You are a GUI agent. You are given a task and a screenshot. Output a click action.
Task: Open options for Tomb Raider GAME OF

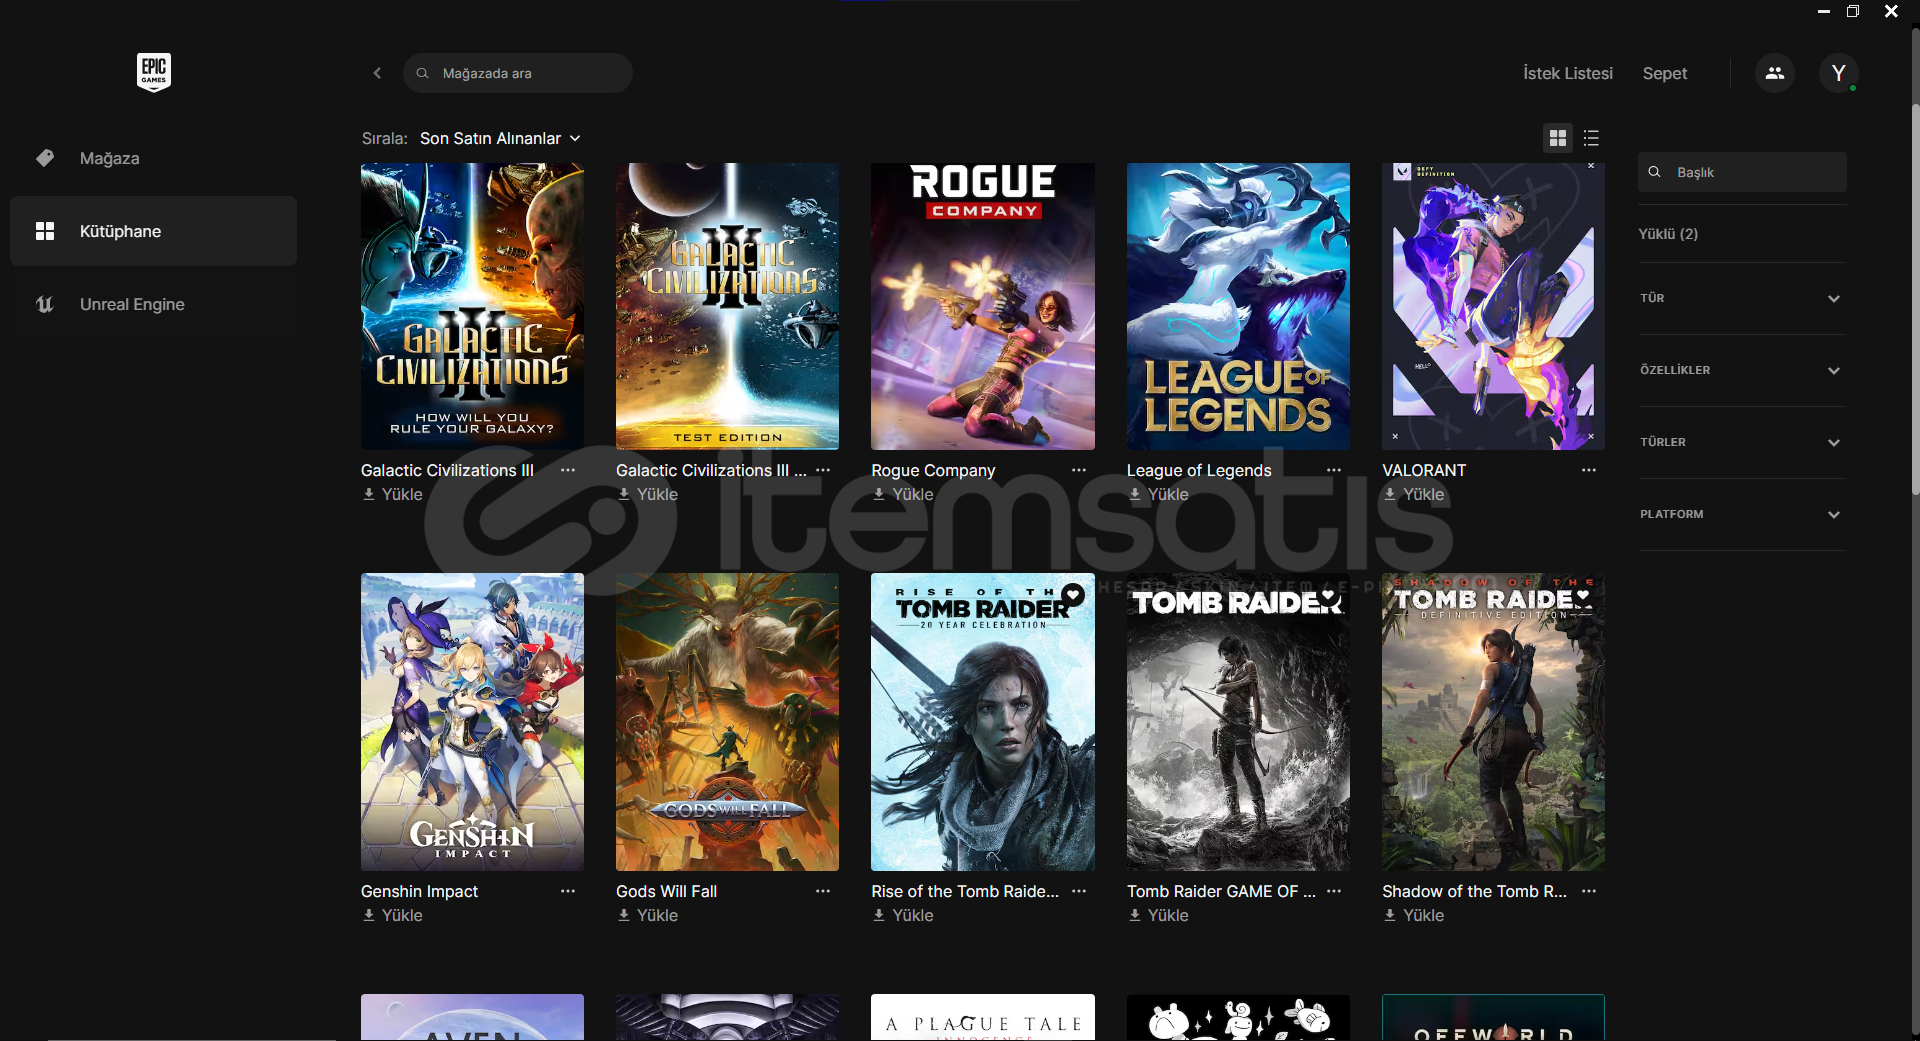(1334, 891)
